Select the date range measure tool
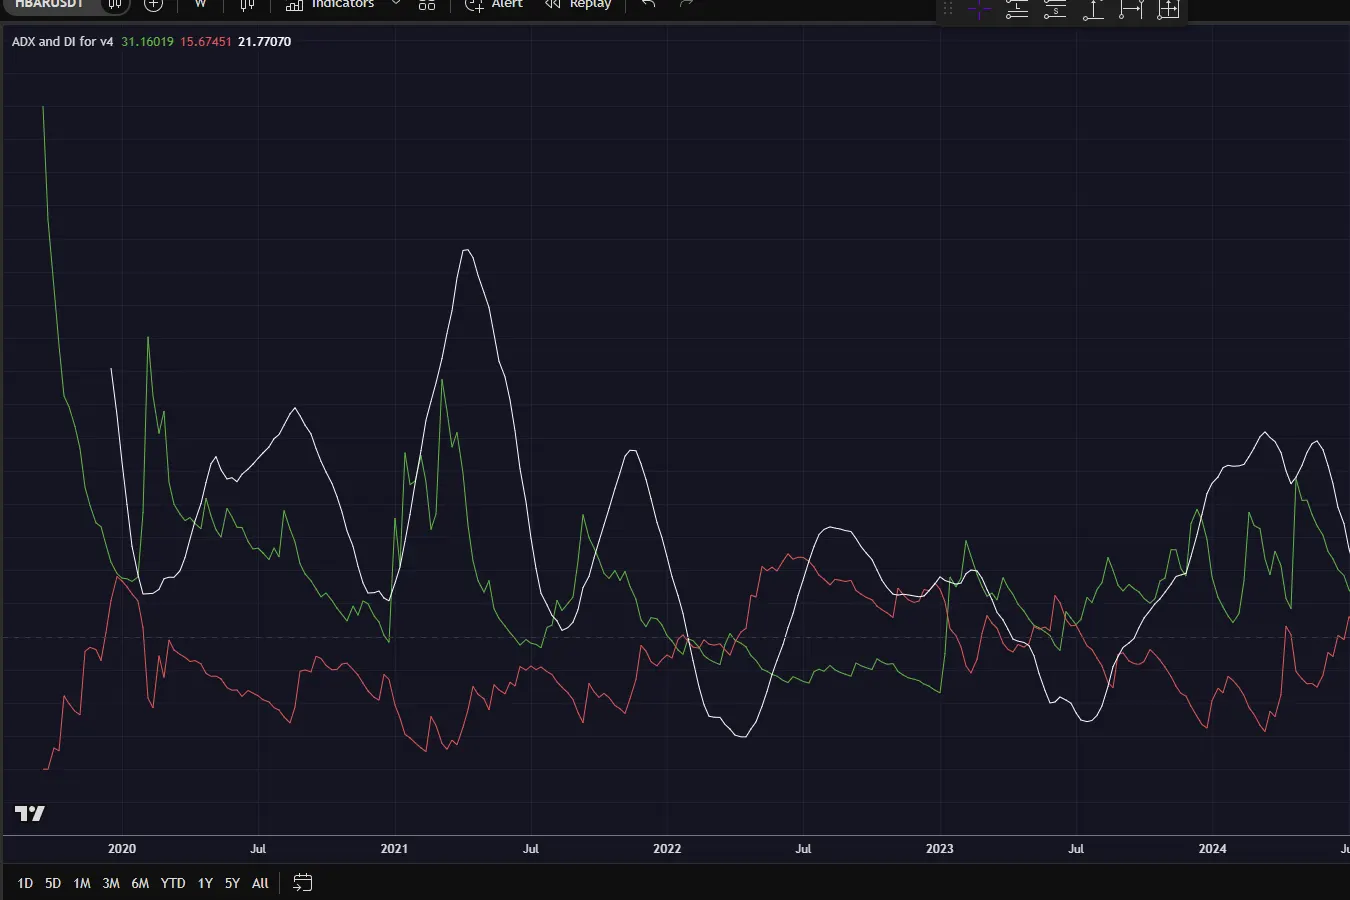The width and height of the screenshot is (1350, 900). 1131,9
